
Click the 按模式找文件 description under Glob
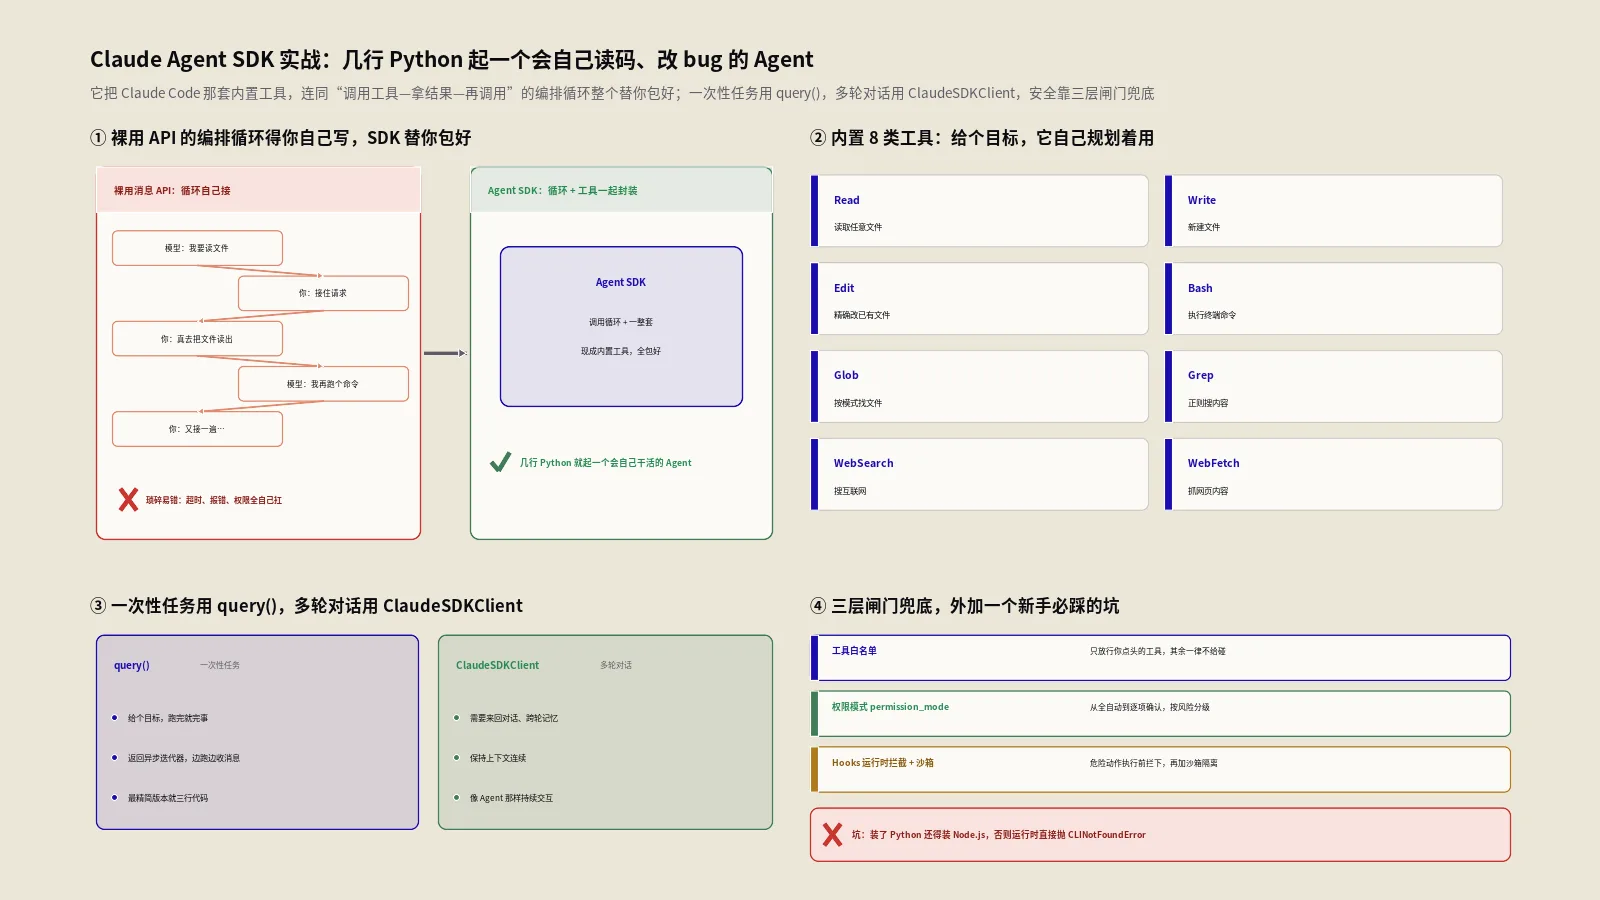coord(858,403)
